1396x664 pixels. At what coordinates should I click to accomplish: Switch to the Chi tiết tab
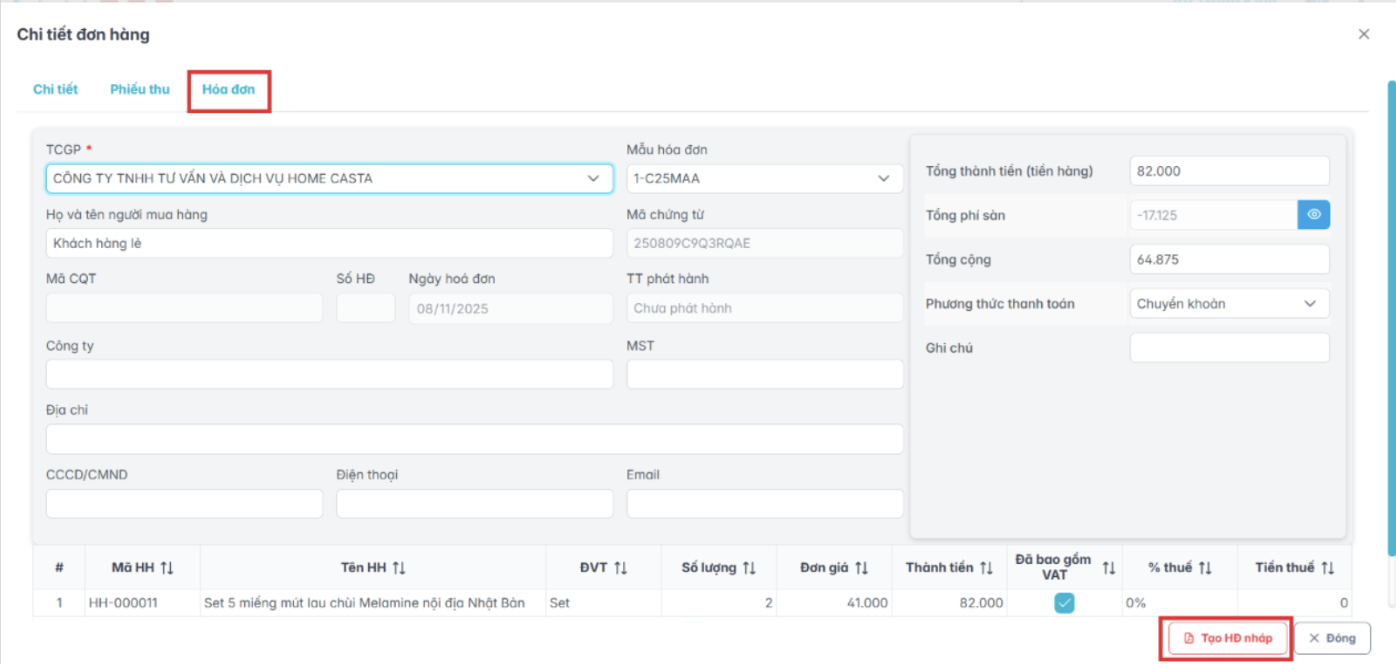pos(55,90)
